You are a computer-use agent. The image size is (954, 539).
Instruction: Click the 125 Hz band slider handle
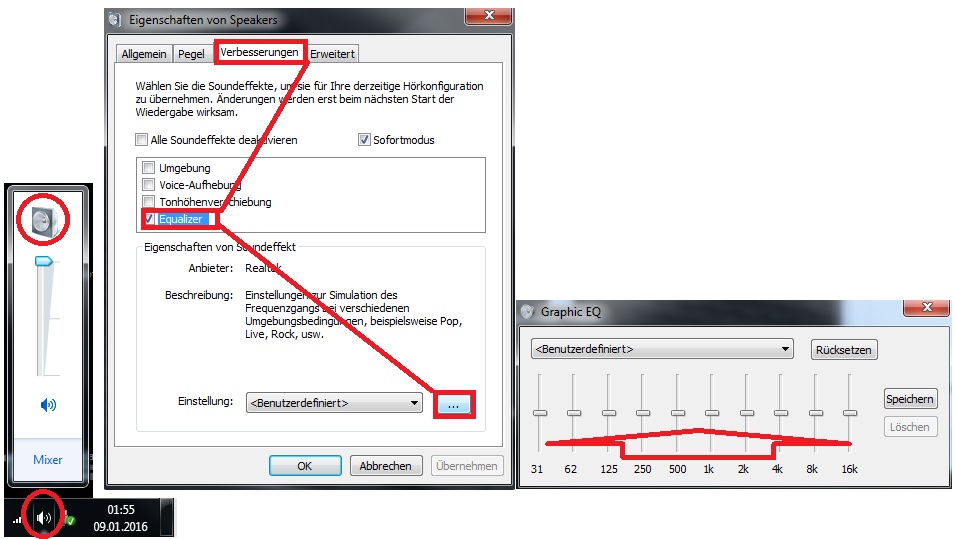608,413
